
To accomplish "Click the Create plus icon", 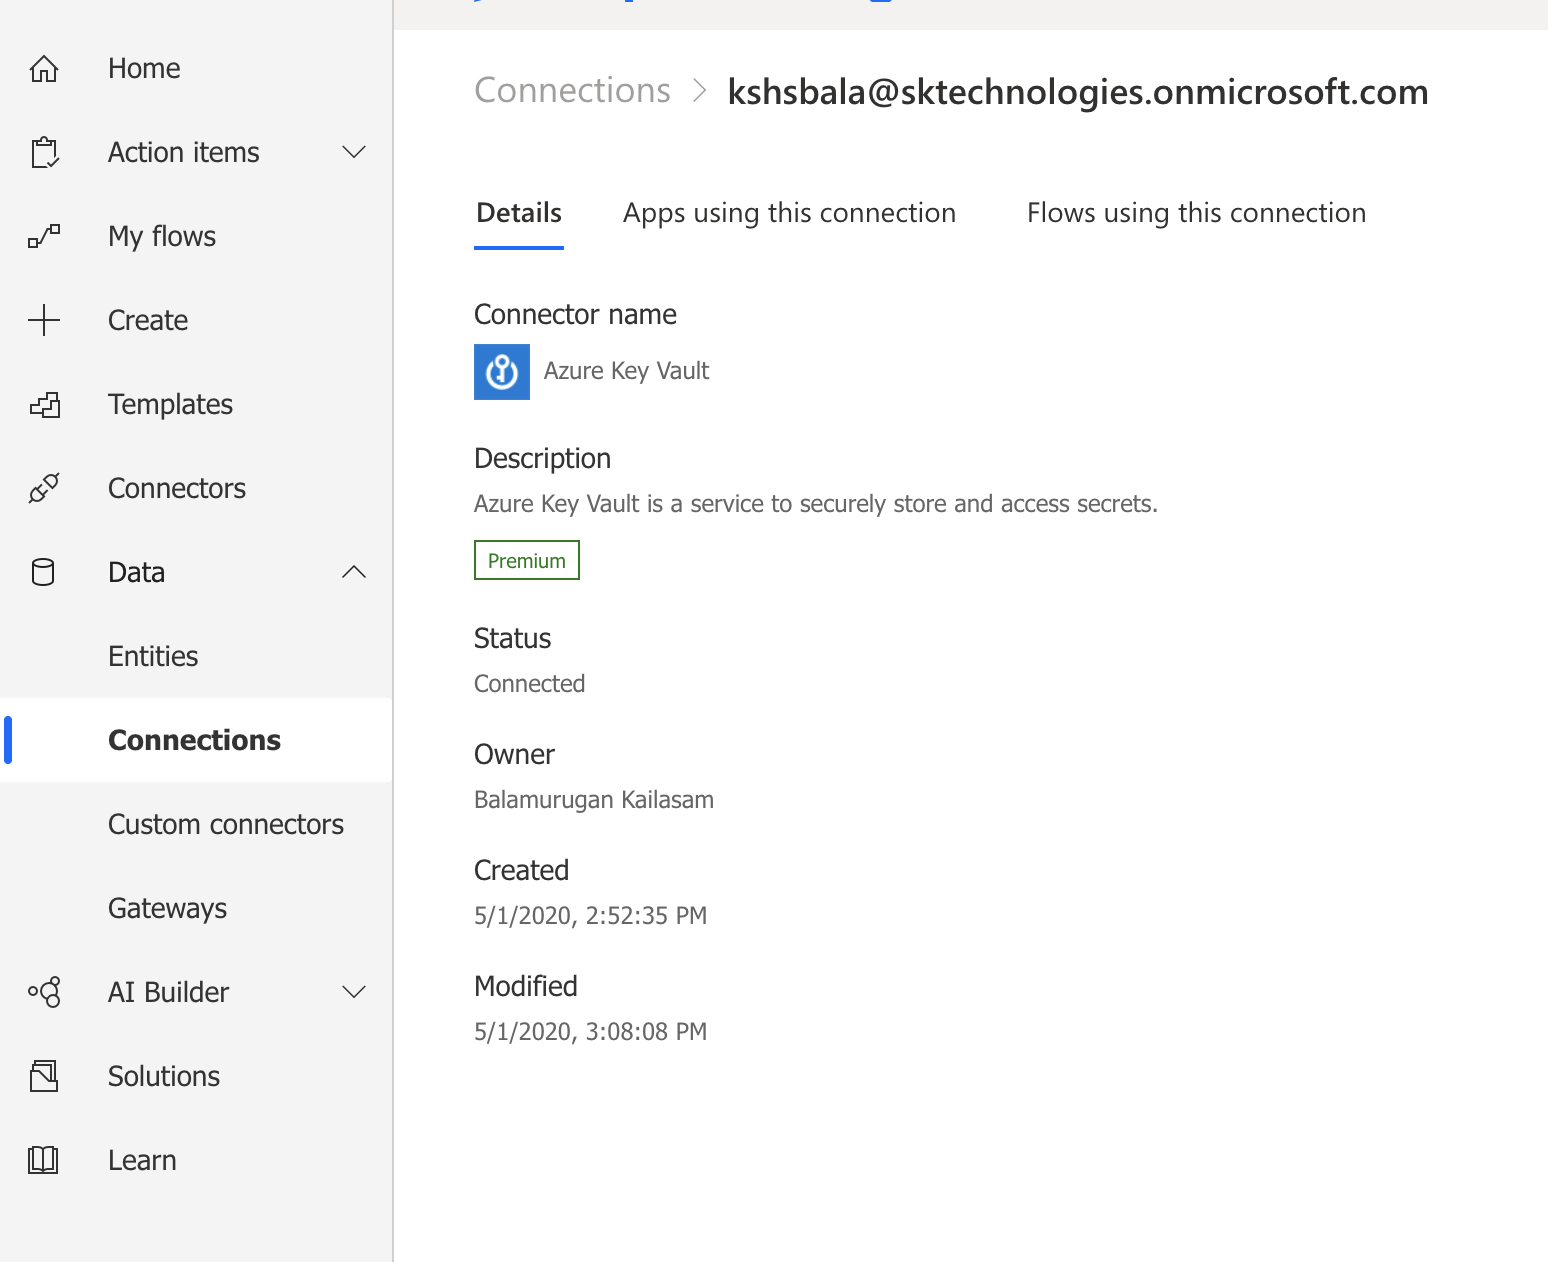I will click(x=44, y=320).
